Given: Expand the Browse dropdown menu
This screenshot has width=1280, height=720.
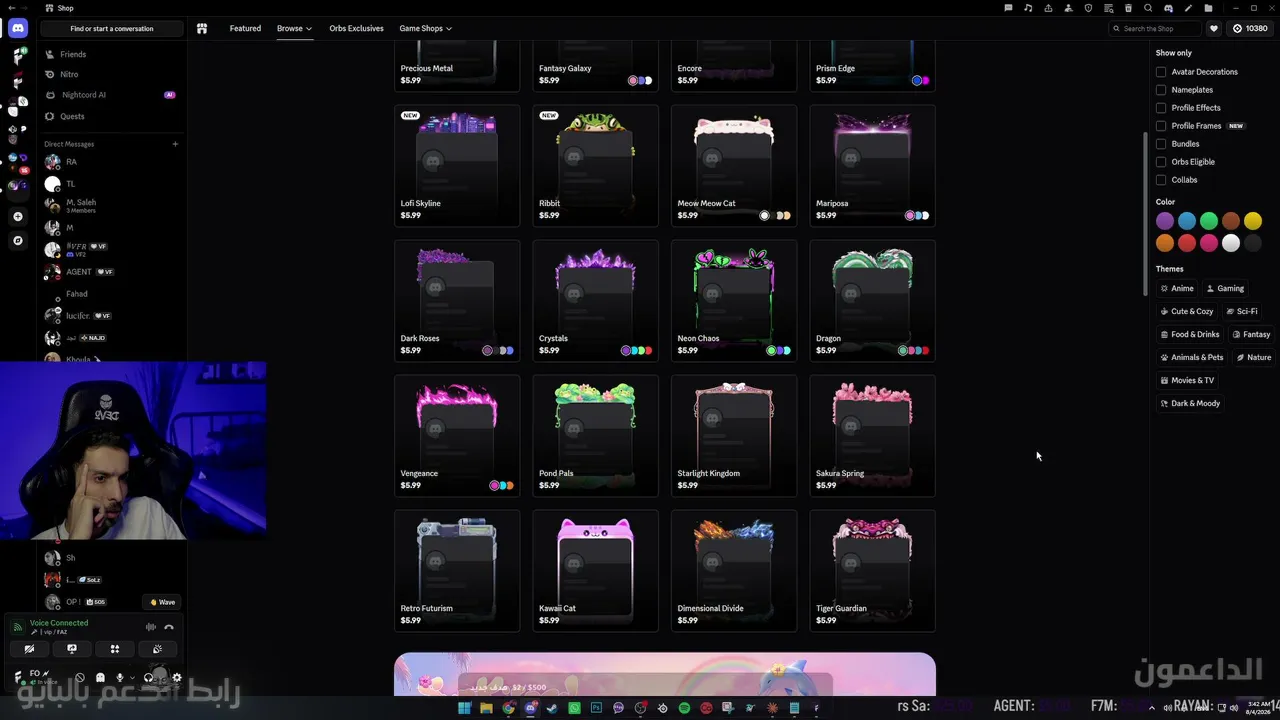Looking at the screenshot, I should click(x=294, y=28).
